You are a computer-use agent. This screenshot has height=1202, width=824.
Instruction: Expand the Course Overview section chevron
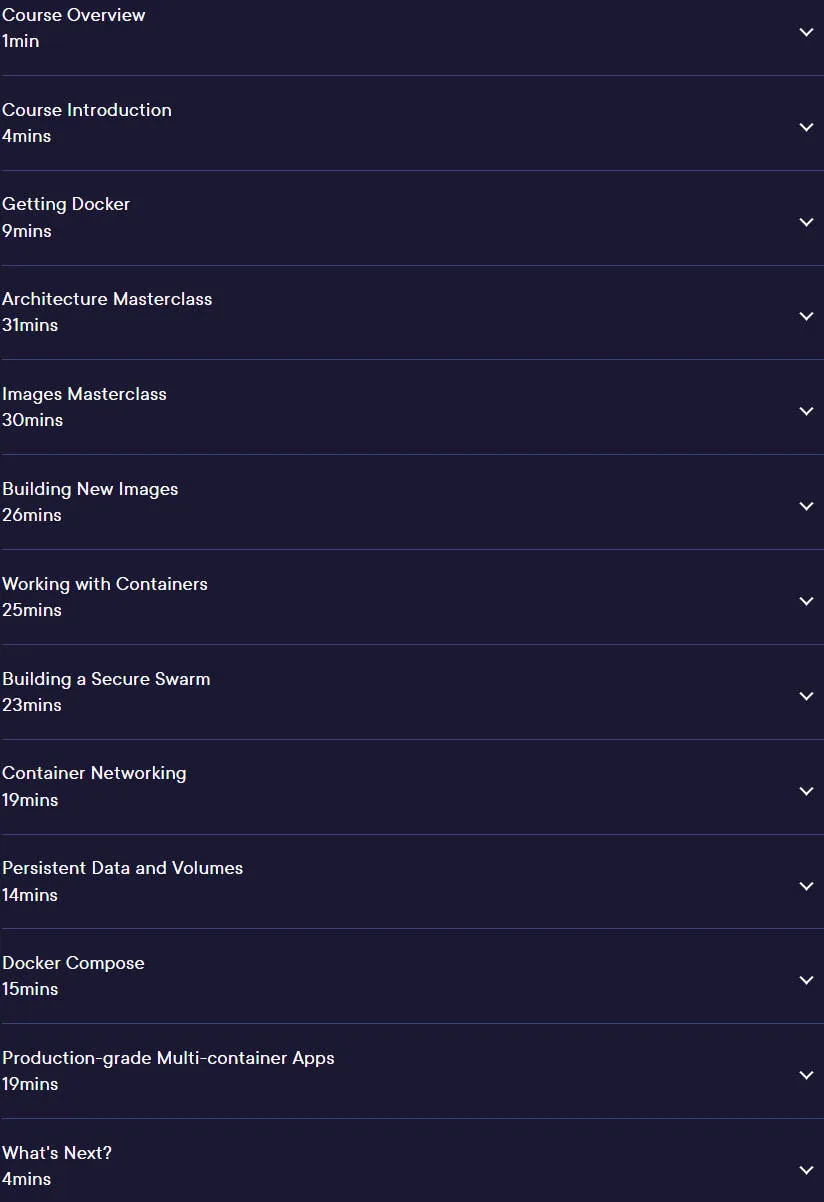(x=806, y=32)
